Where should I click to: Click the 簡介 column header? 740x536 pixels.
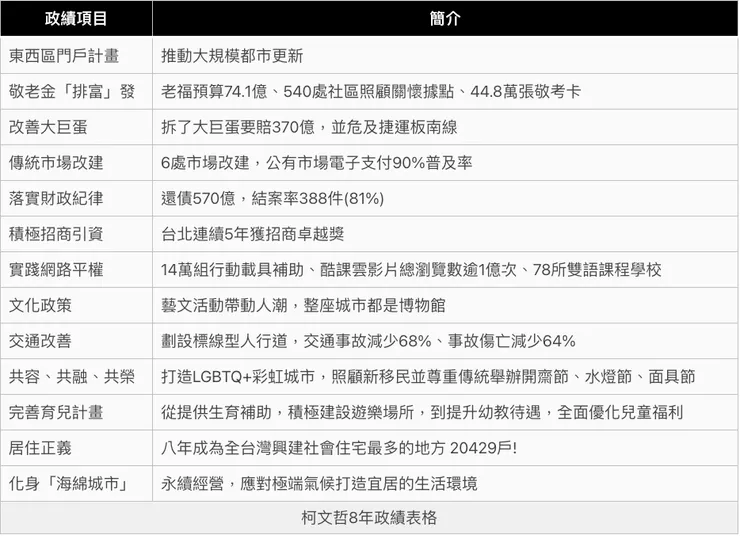click(445, 18)
